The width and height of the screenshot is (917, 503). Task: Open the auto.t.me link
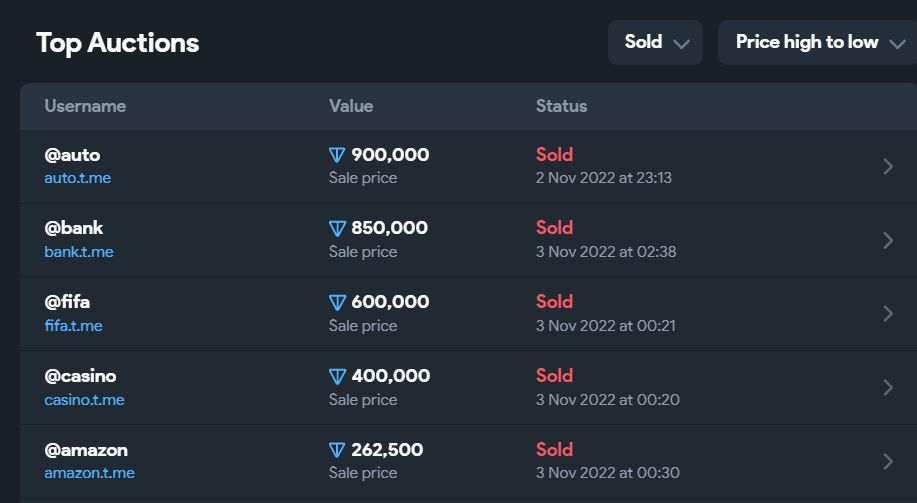(78, 178)
